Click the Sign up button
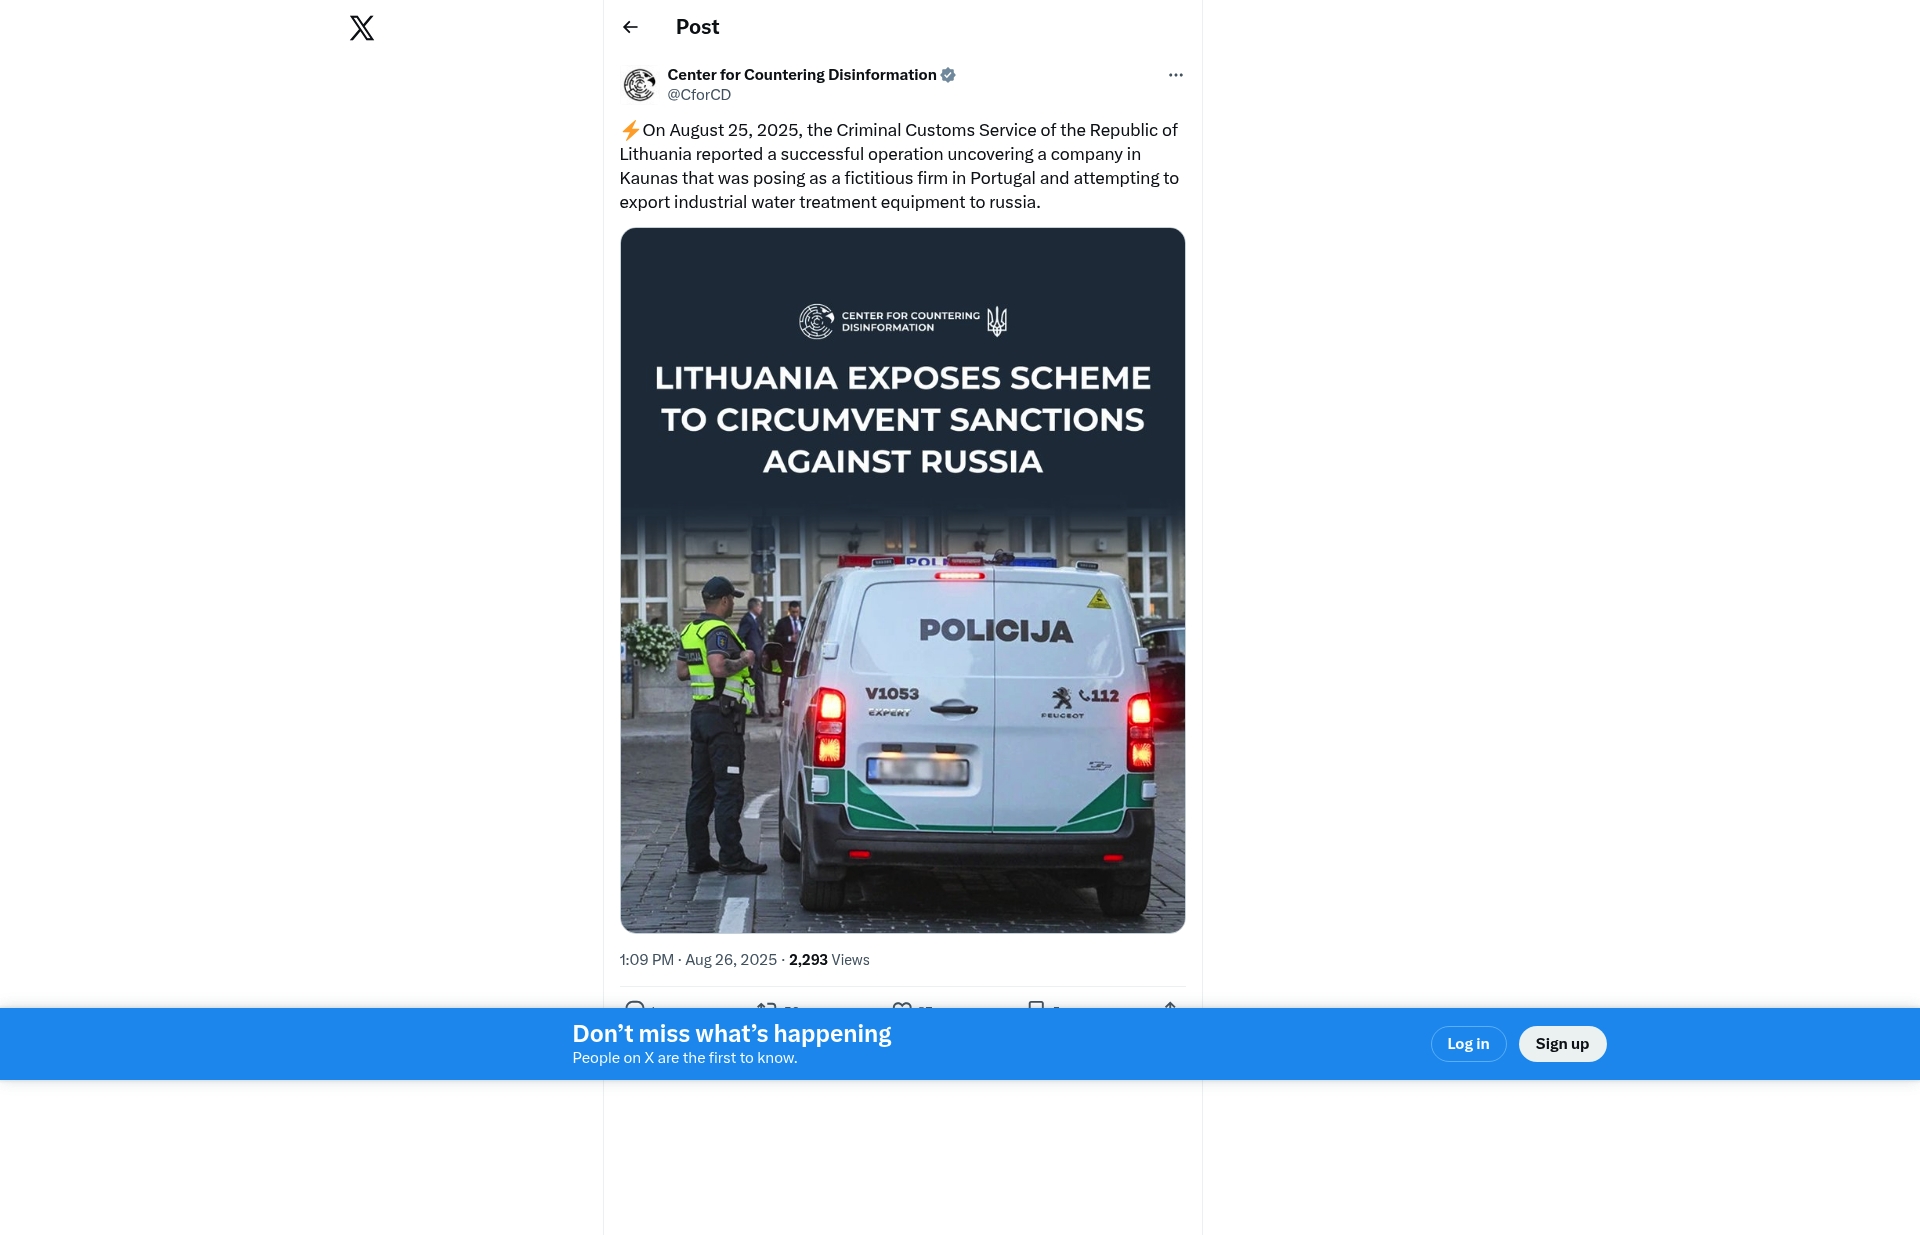Image resolution: width=1920 pixels, height=1235 pixels. tap(1562, 1044)
